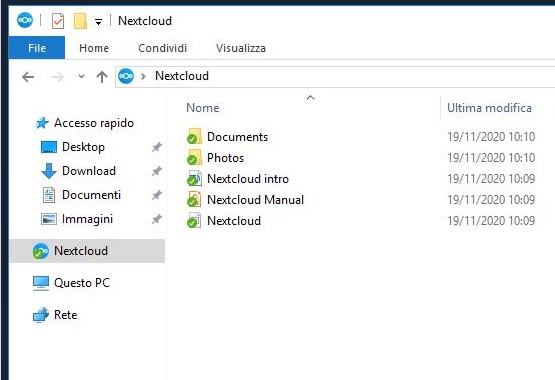This screenshot has height=380, width=555.
Task: Open the File menu
Action: click(x=37, y=48)
